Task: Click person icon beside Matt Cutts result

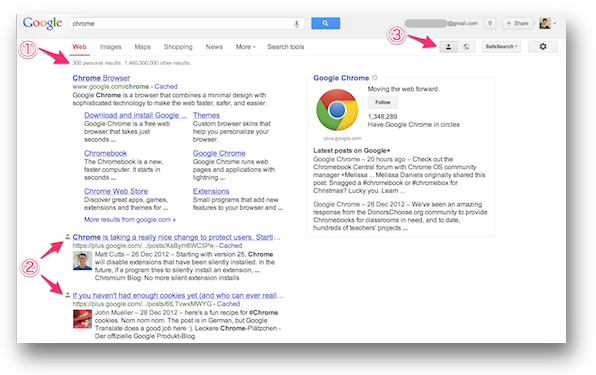Action: (x=67, y=236)
